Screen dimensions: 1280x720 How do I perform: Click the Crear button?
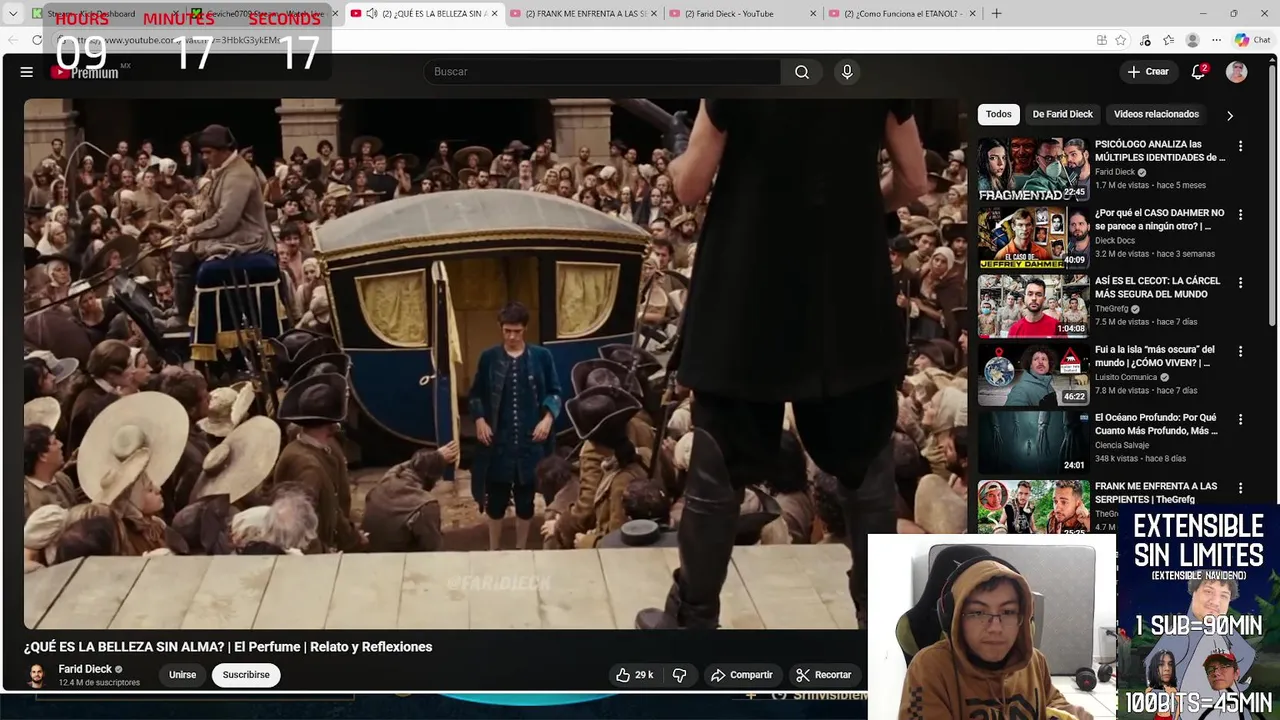(x=1148, y=72)
